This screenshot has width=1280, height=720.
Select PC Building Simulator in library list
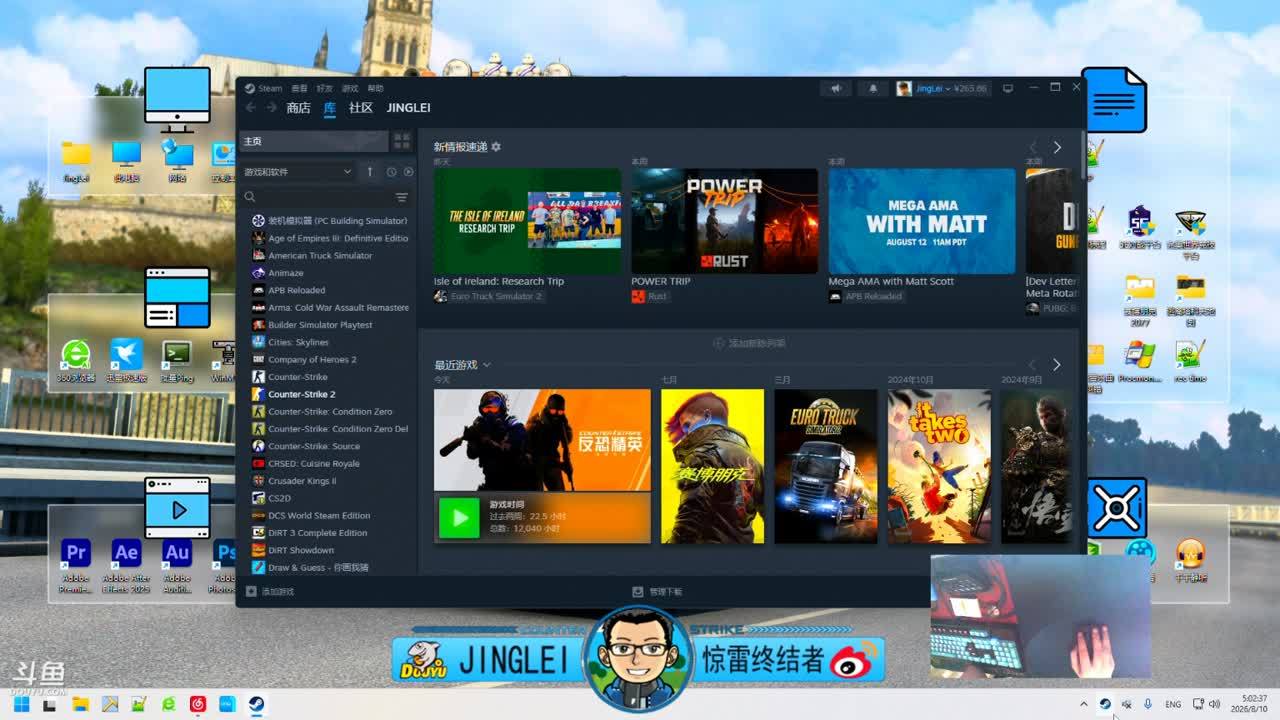[x=330, y=220]
